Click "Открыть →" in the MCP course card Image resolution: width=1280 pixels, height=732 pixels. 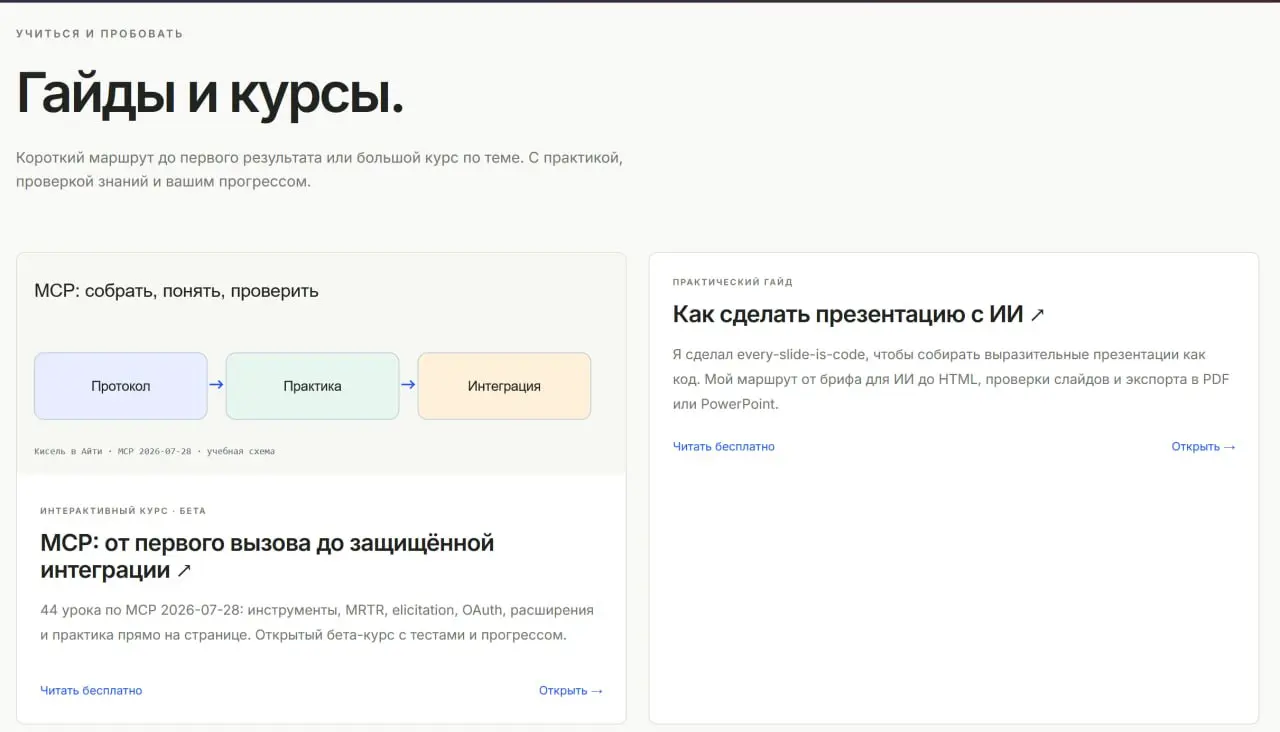pyautogui.click(x=571, y=690)
